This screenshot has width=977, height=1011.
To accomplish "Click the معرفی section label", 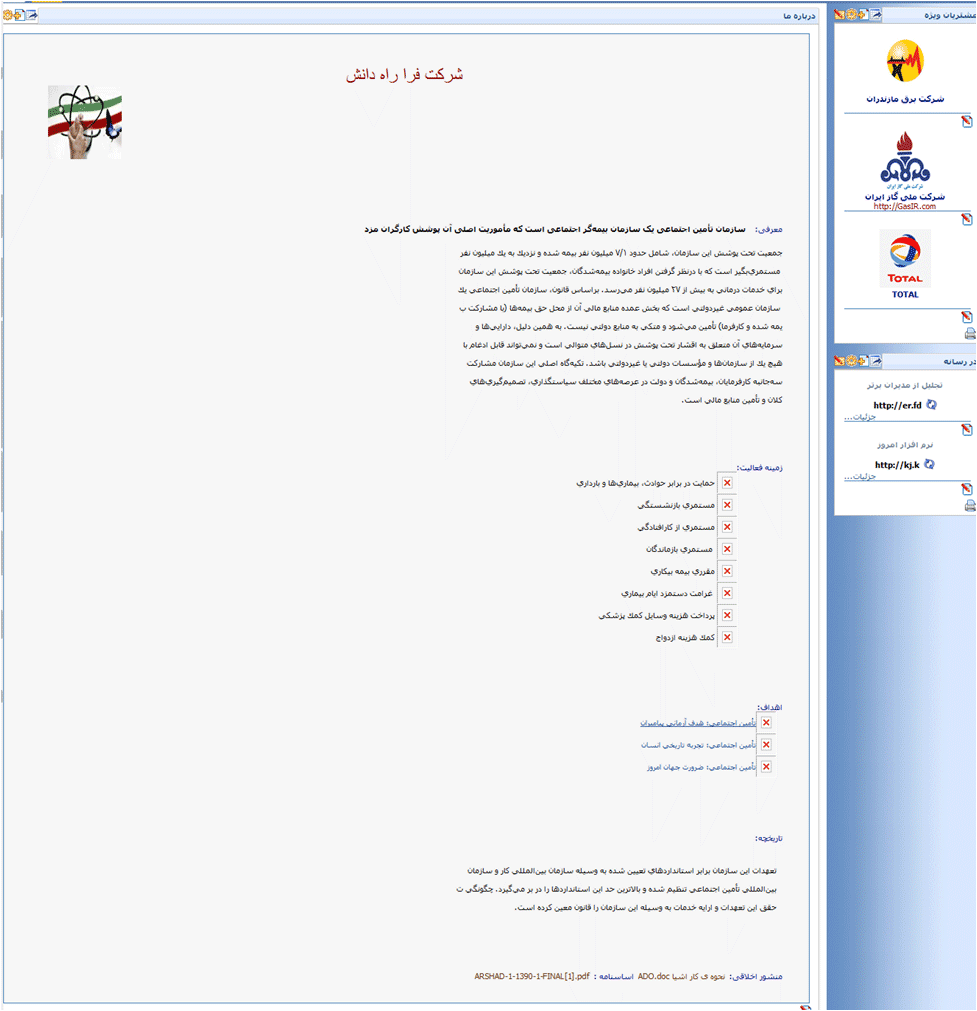I will coord(769,229).
